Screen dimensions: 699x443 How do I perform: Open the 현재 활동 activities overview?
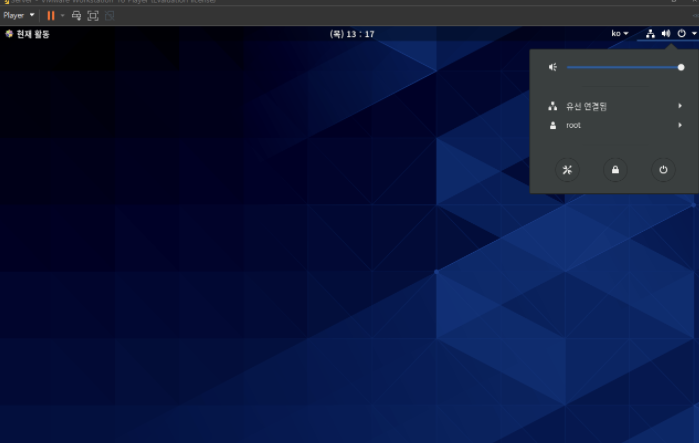pos(27,34)
